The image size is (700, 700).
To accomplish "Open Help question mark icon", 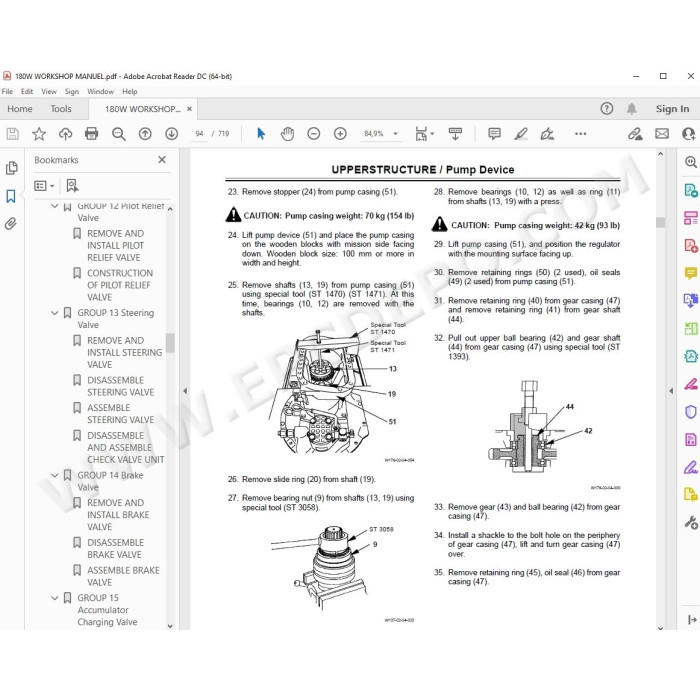I will pyautogui.click(x=607, y=108).
